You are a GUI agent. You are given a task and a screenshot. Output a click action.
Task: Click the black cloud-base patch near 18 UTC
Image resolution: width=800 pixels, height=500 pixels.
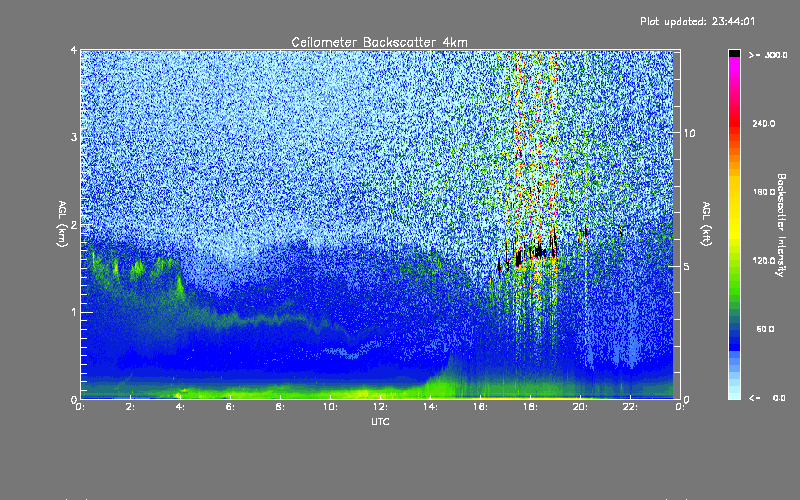point(539,252)
